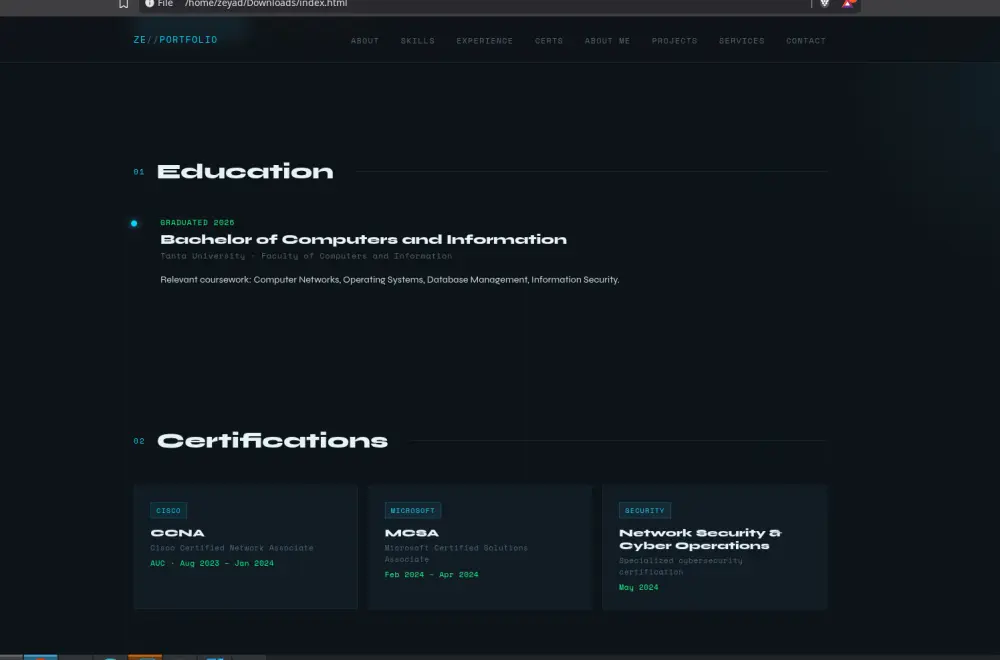Click the Certifications section heading
Image resolution: width=1000 pixels, height=660 pixels.
pos(272,441)
